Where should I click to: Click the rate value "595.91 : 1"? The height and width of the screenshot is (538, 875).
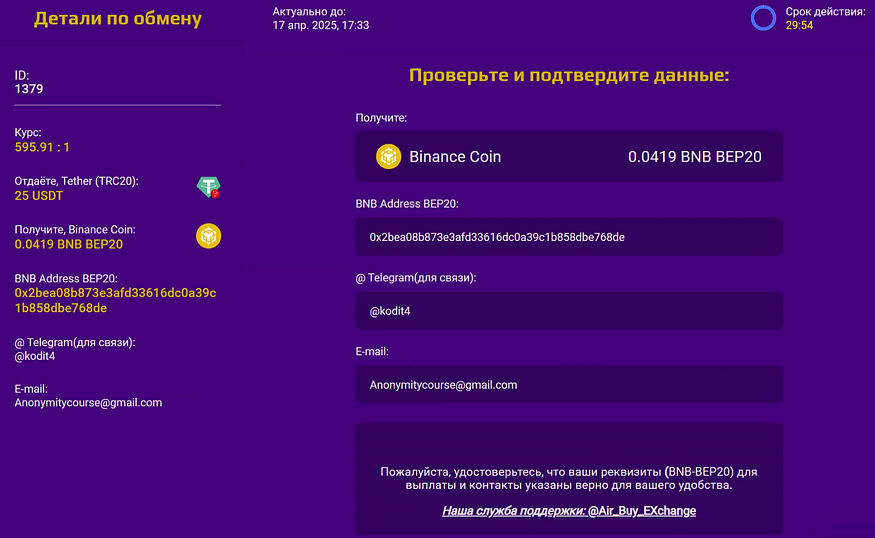(x=42, y=147)
